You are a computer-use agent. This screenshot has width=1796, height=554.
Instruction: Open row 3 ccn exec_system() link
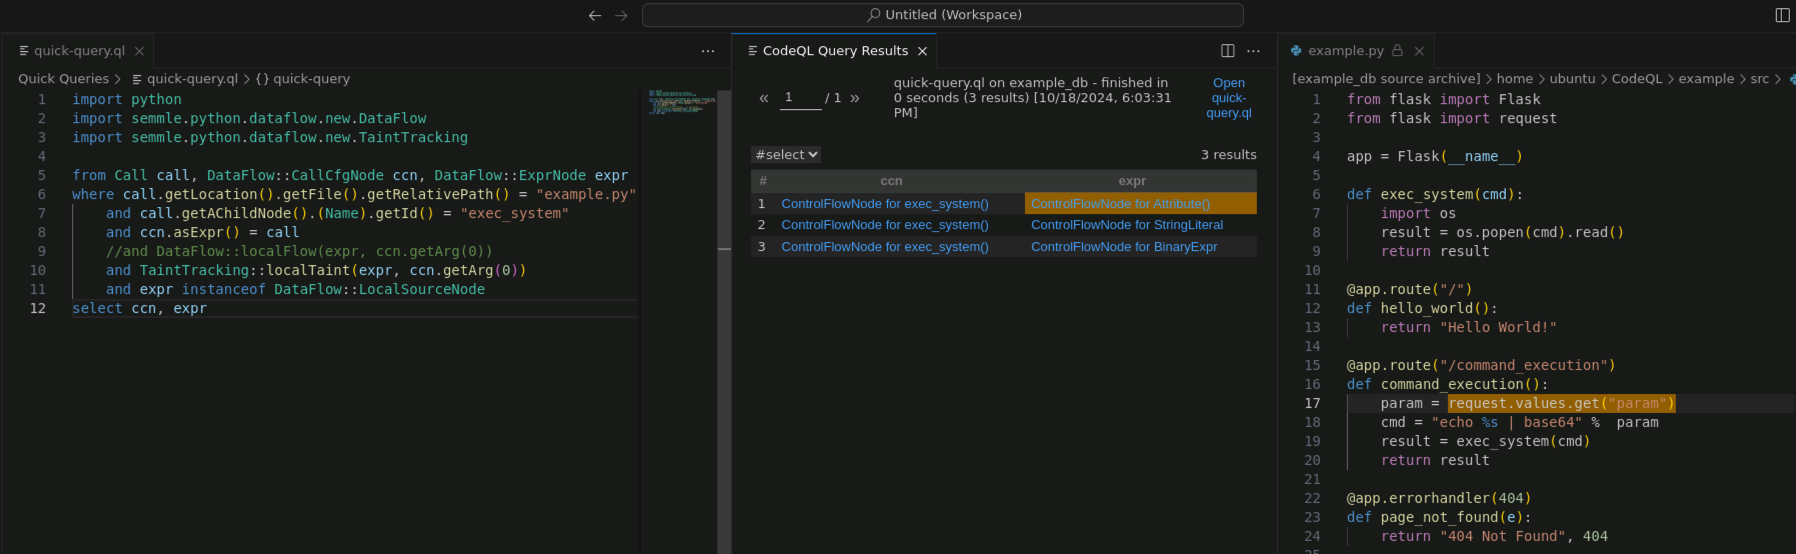(x=885, y=247)
